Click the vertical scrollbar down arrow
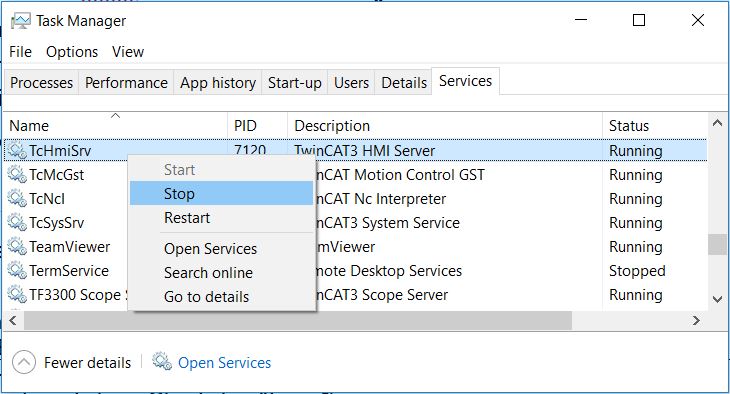Screen dimensions: 730x394 point(717,299)
